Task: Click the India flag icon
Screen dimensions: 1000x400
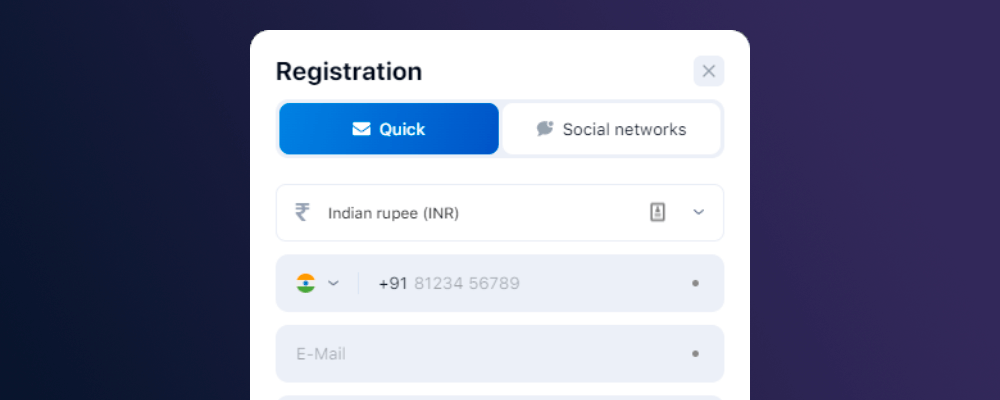Action: [306, 283]
